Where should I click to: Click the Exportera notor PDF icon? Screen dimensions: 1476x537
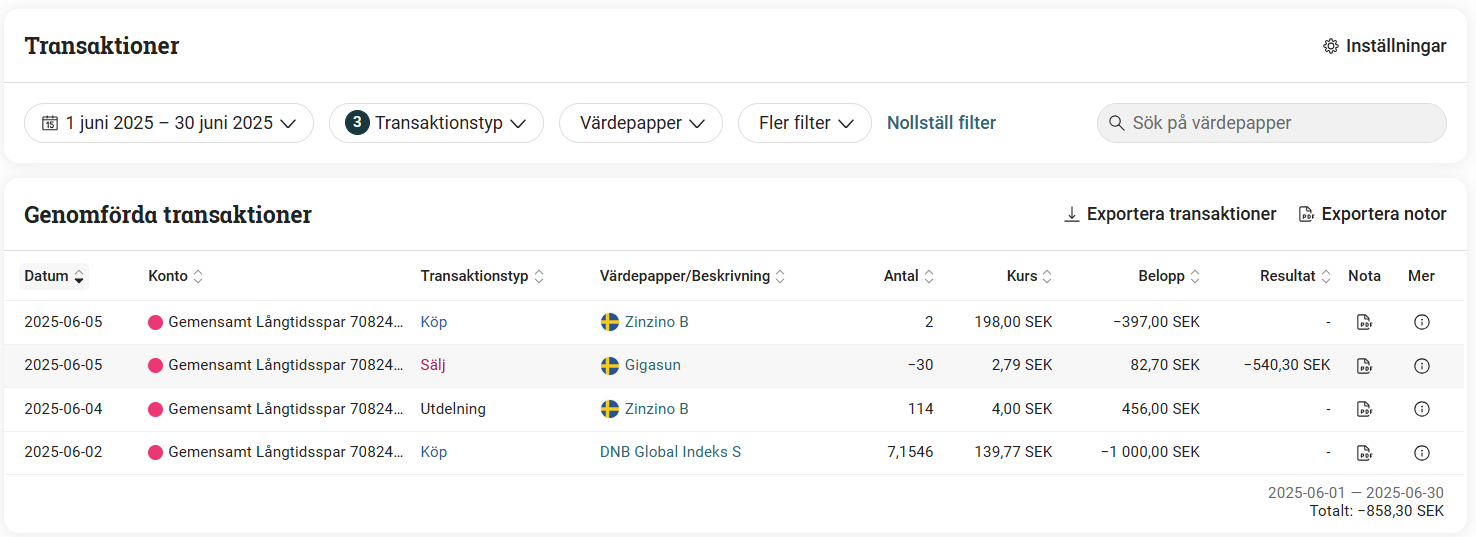[1306, 214]
